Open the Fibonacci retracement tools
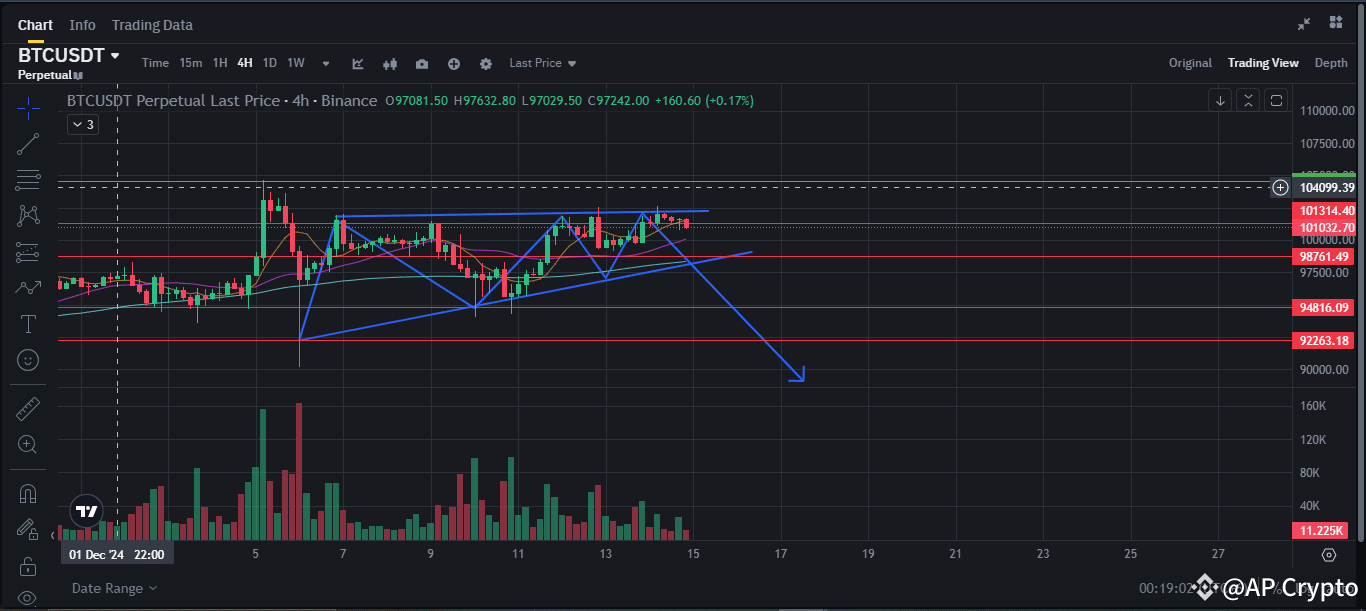 click(x=28, y=180)
